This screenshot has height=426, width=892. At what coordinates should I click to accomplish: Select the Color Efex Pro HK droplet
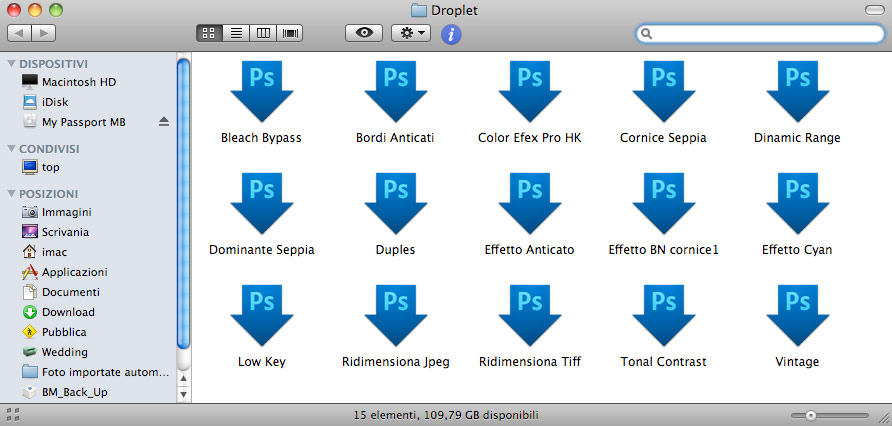coord(529,92)
